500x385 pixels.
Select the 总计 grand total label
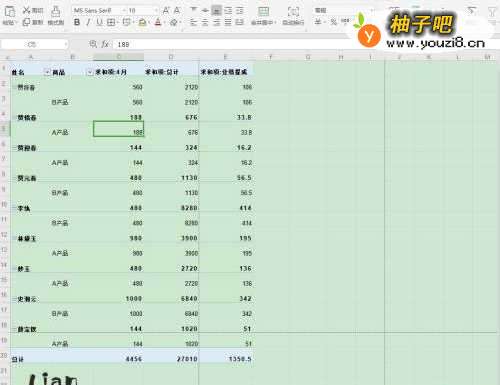tap(18, 359)
